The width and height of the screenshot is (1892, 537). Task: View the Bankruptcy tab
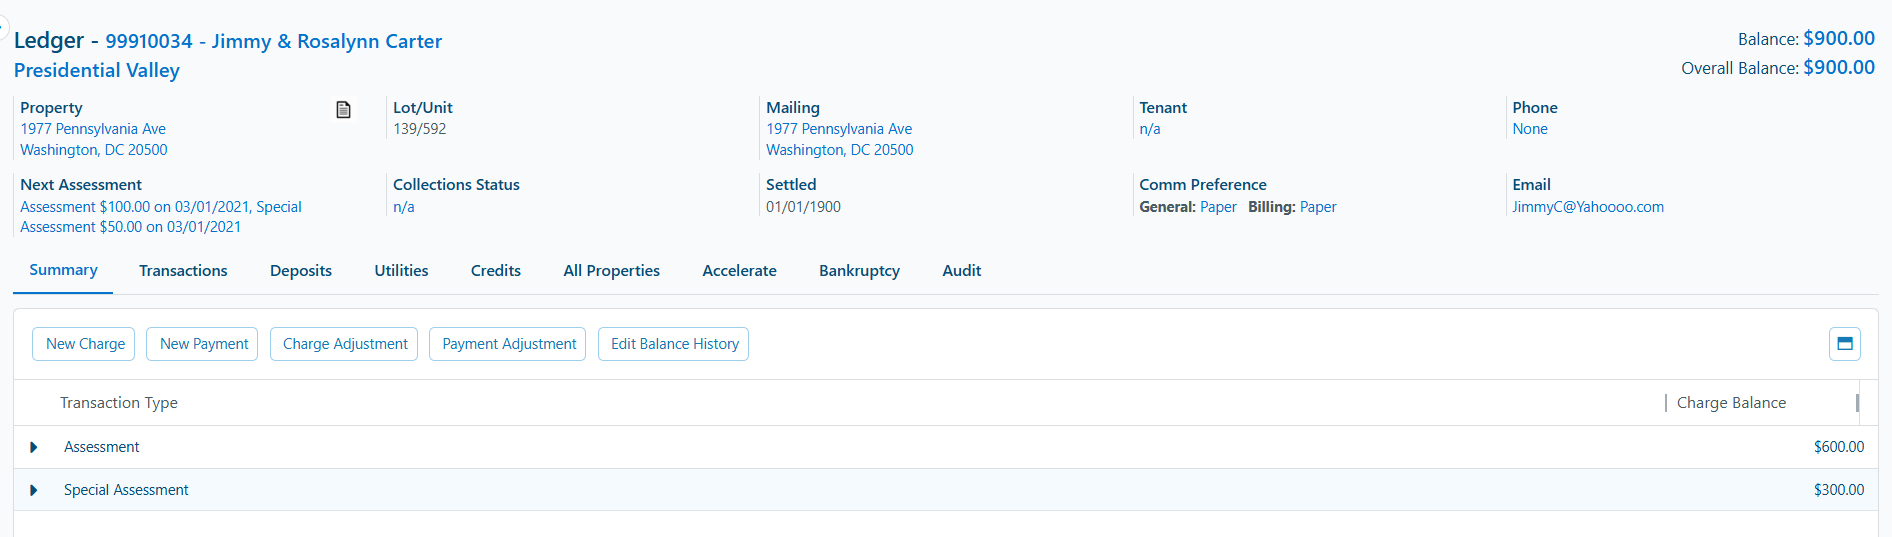coord(859,271)
